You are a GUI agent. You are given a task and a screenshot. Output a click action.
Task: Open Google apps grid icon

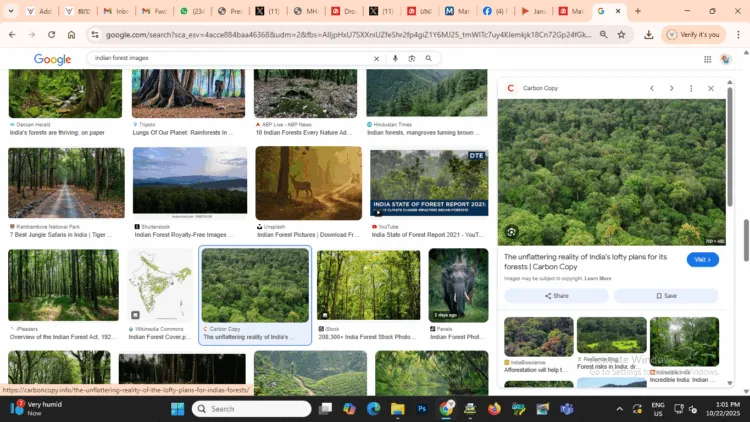tap(707, 59)
